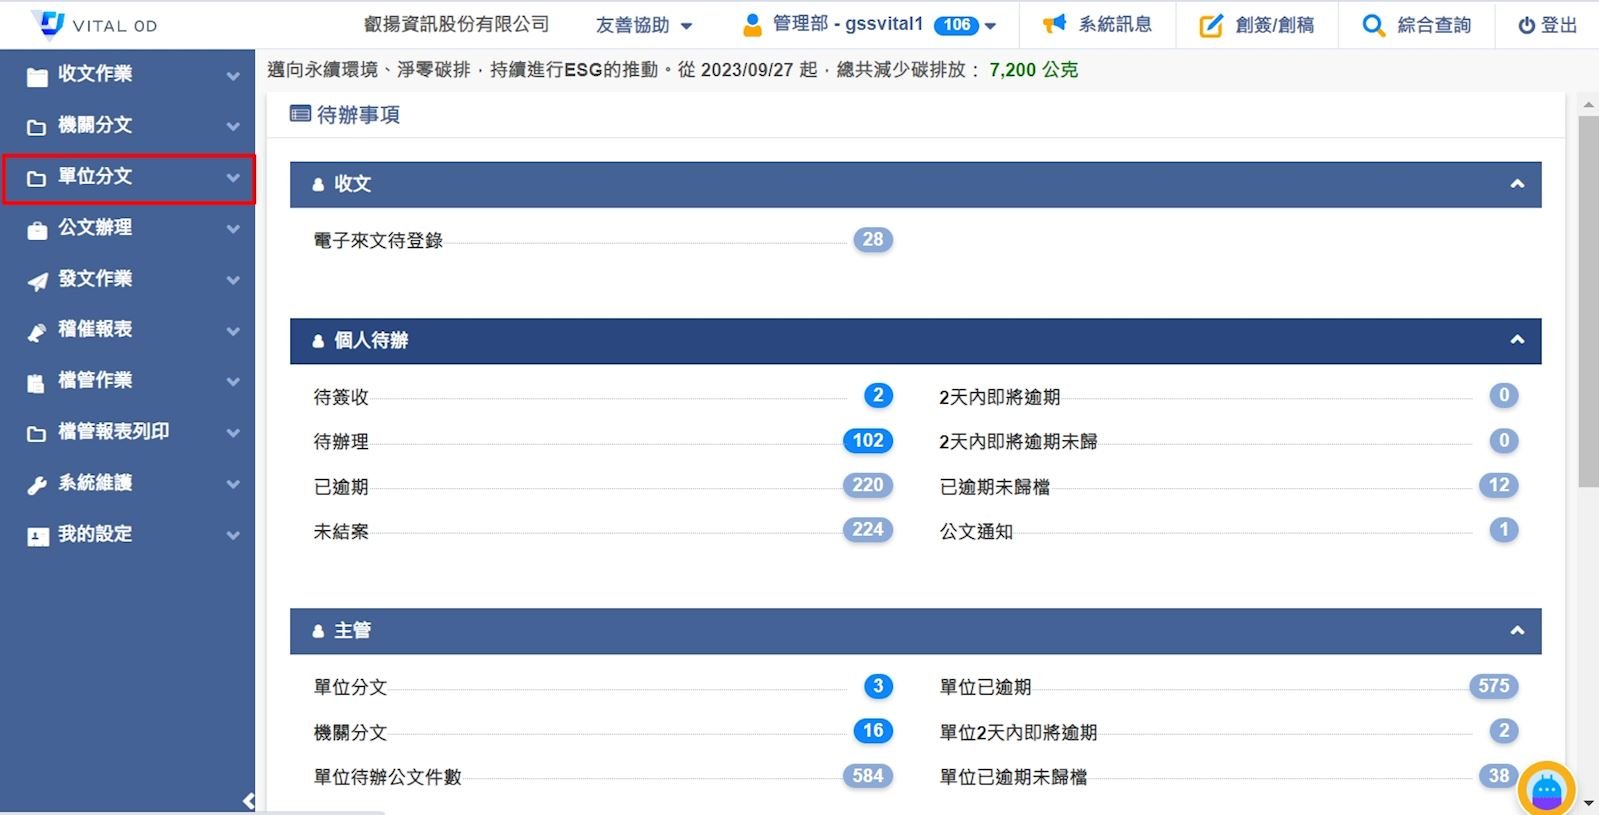This screenshot has height=815, width=1599.
Task: Open the chatbot assistant icon
Action: 1546,790
